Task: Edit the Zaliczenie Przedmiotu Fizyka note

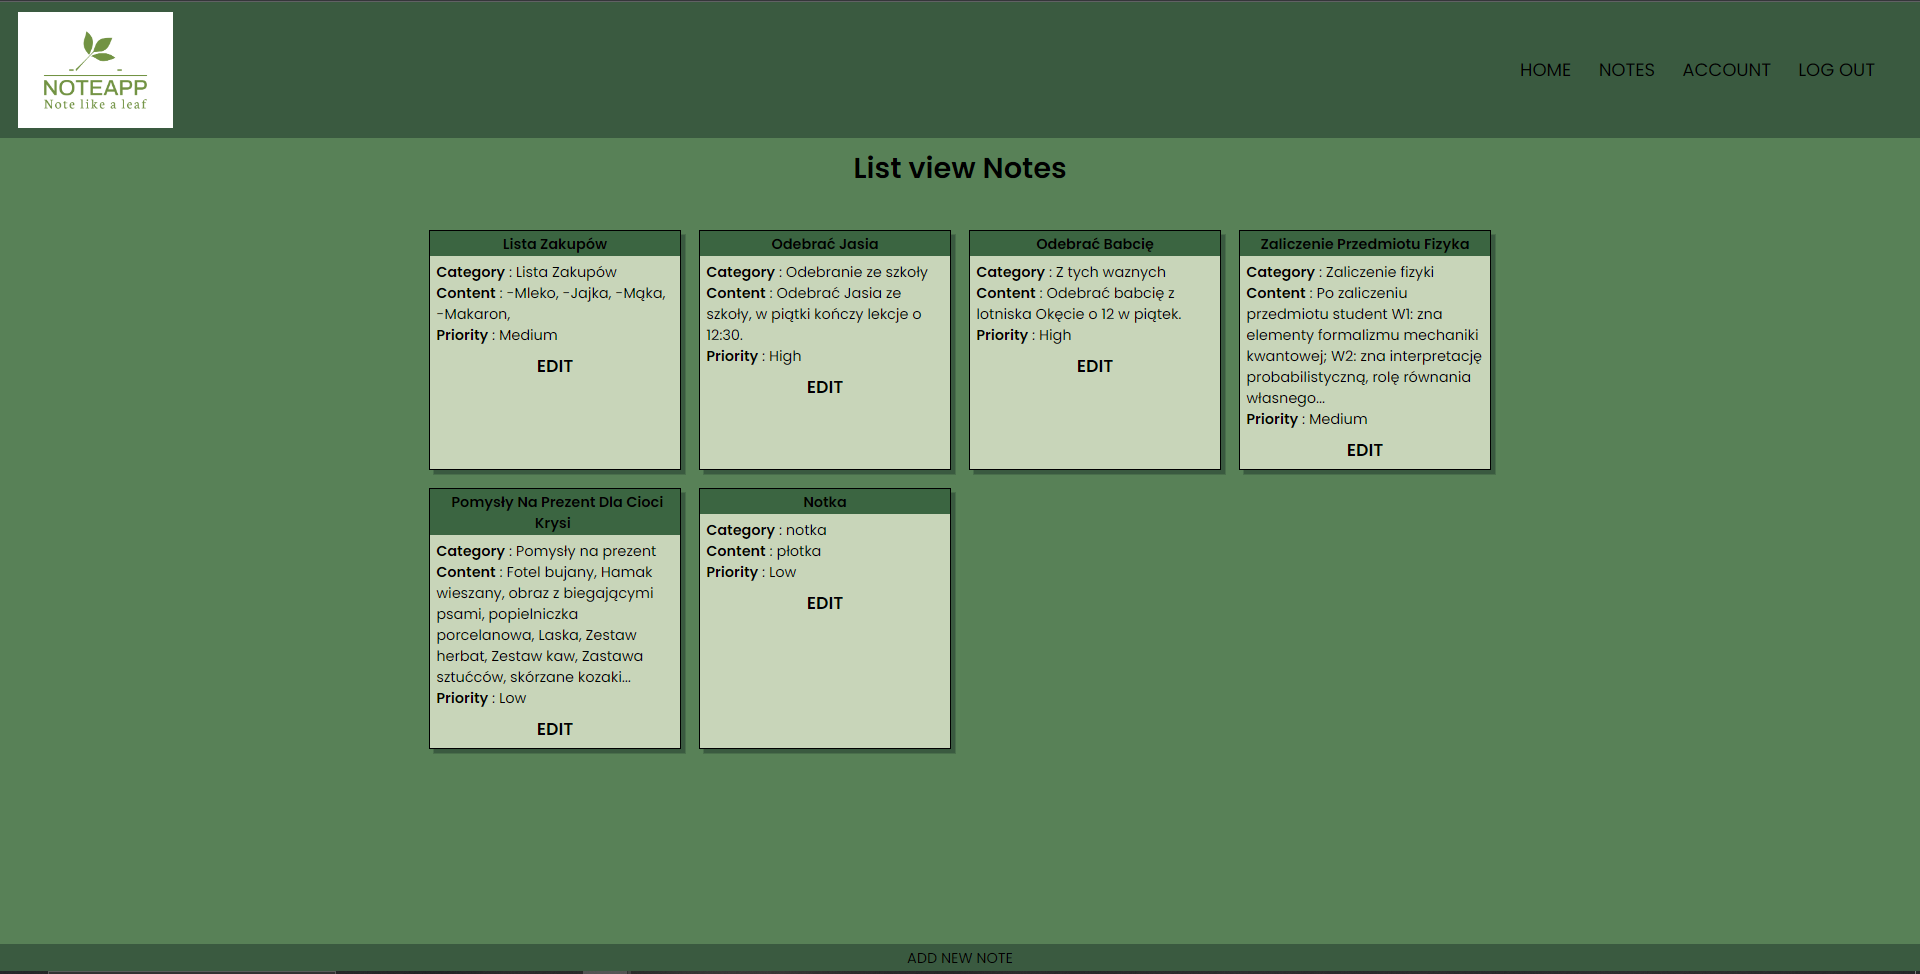Action: click(1364, 450)
